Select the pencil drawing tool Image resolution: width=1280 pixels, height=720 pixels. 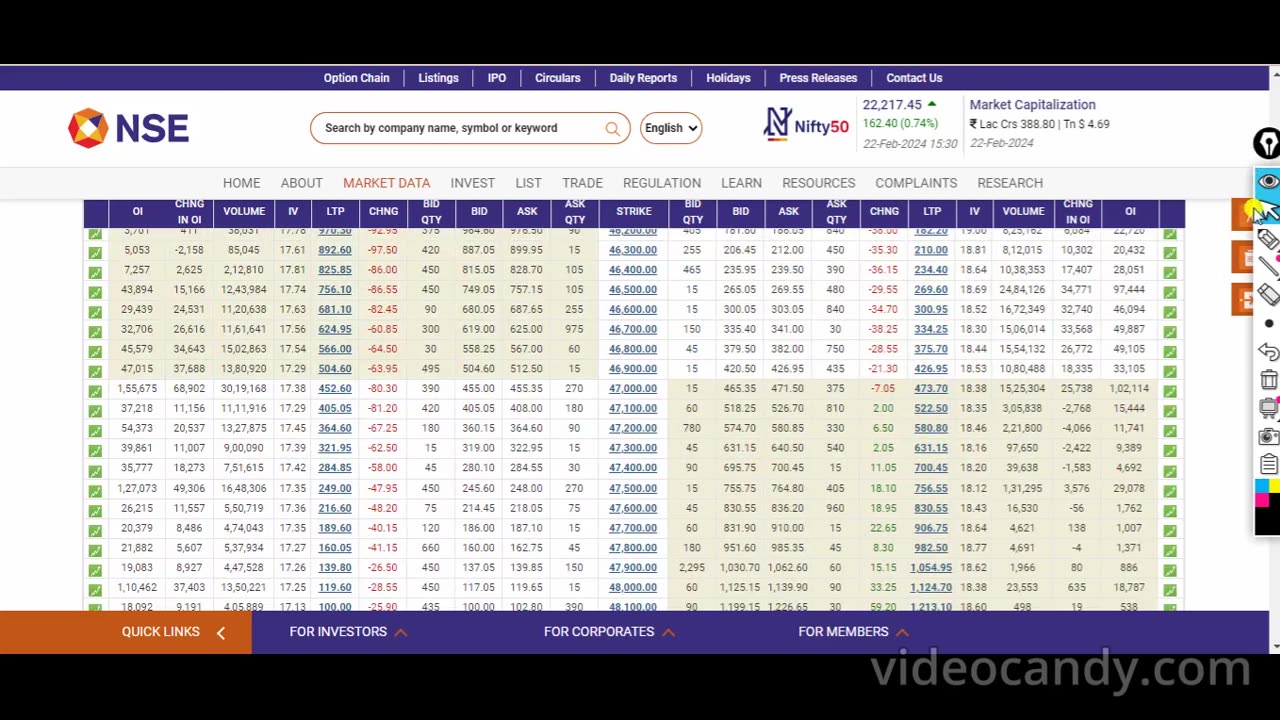[1268, 238]
